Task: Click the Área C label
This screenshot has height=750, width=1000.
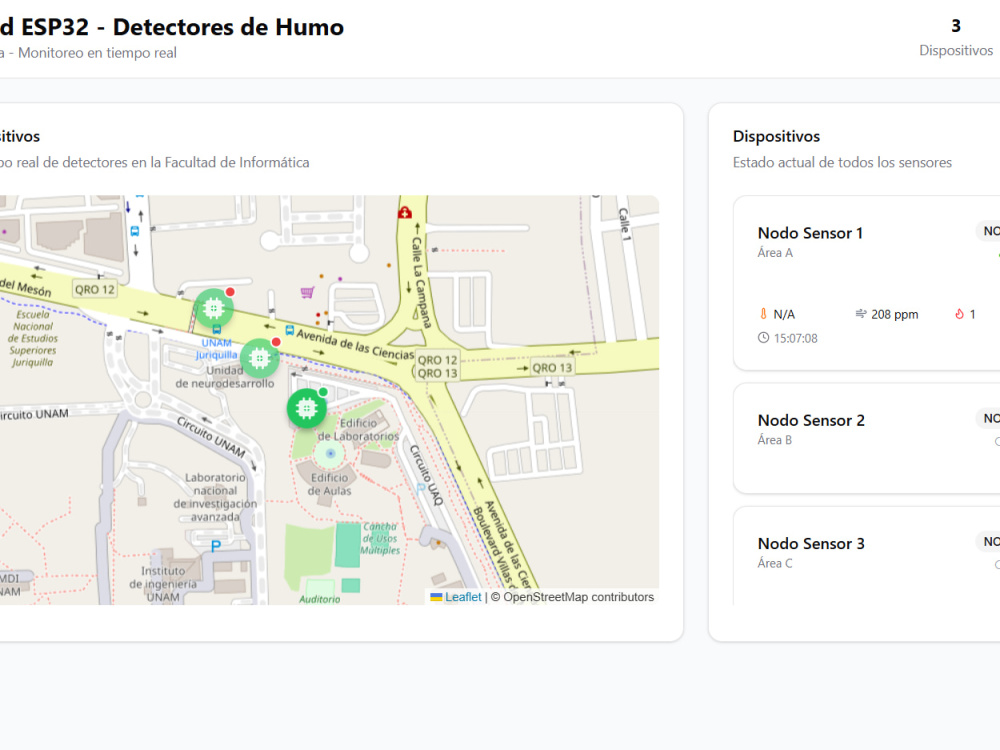Action: 775,563
